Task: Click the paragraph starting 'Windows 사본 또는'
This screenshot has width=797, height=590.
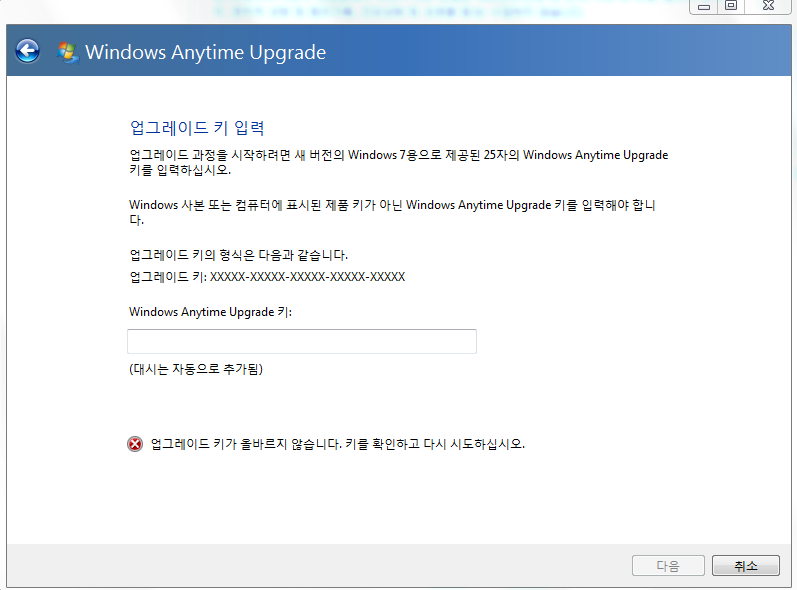Action: [x=392, y=212]
